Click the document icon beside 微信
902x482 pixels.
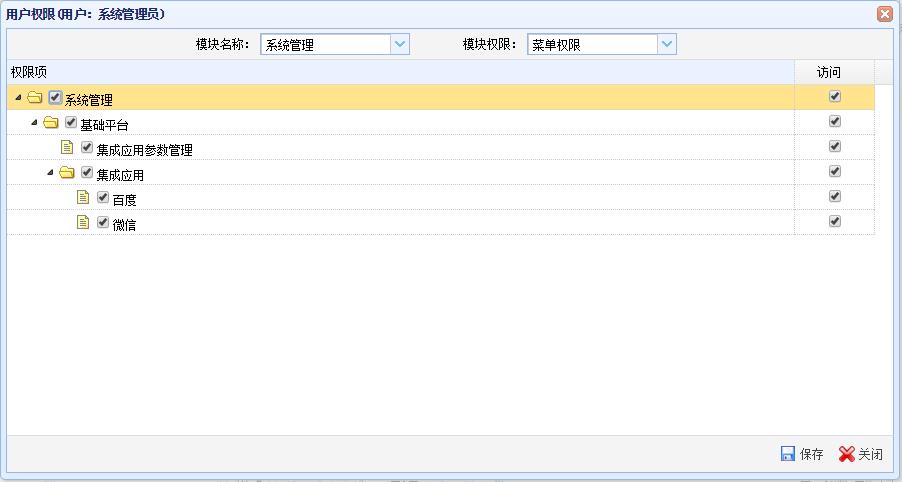pyautogui.click(x=83, y=222)
